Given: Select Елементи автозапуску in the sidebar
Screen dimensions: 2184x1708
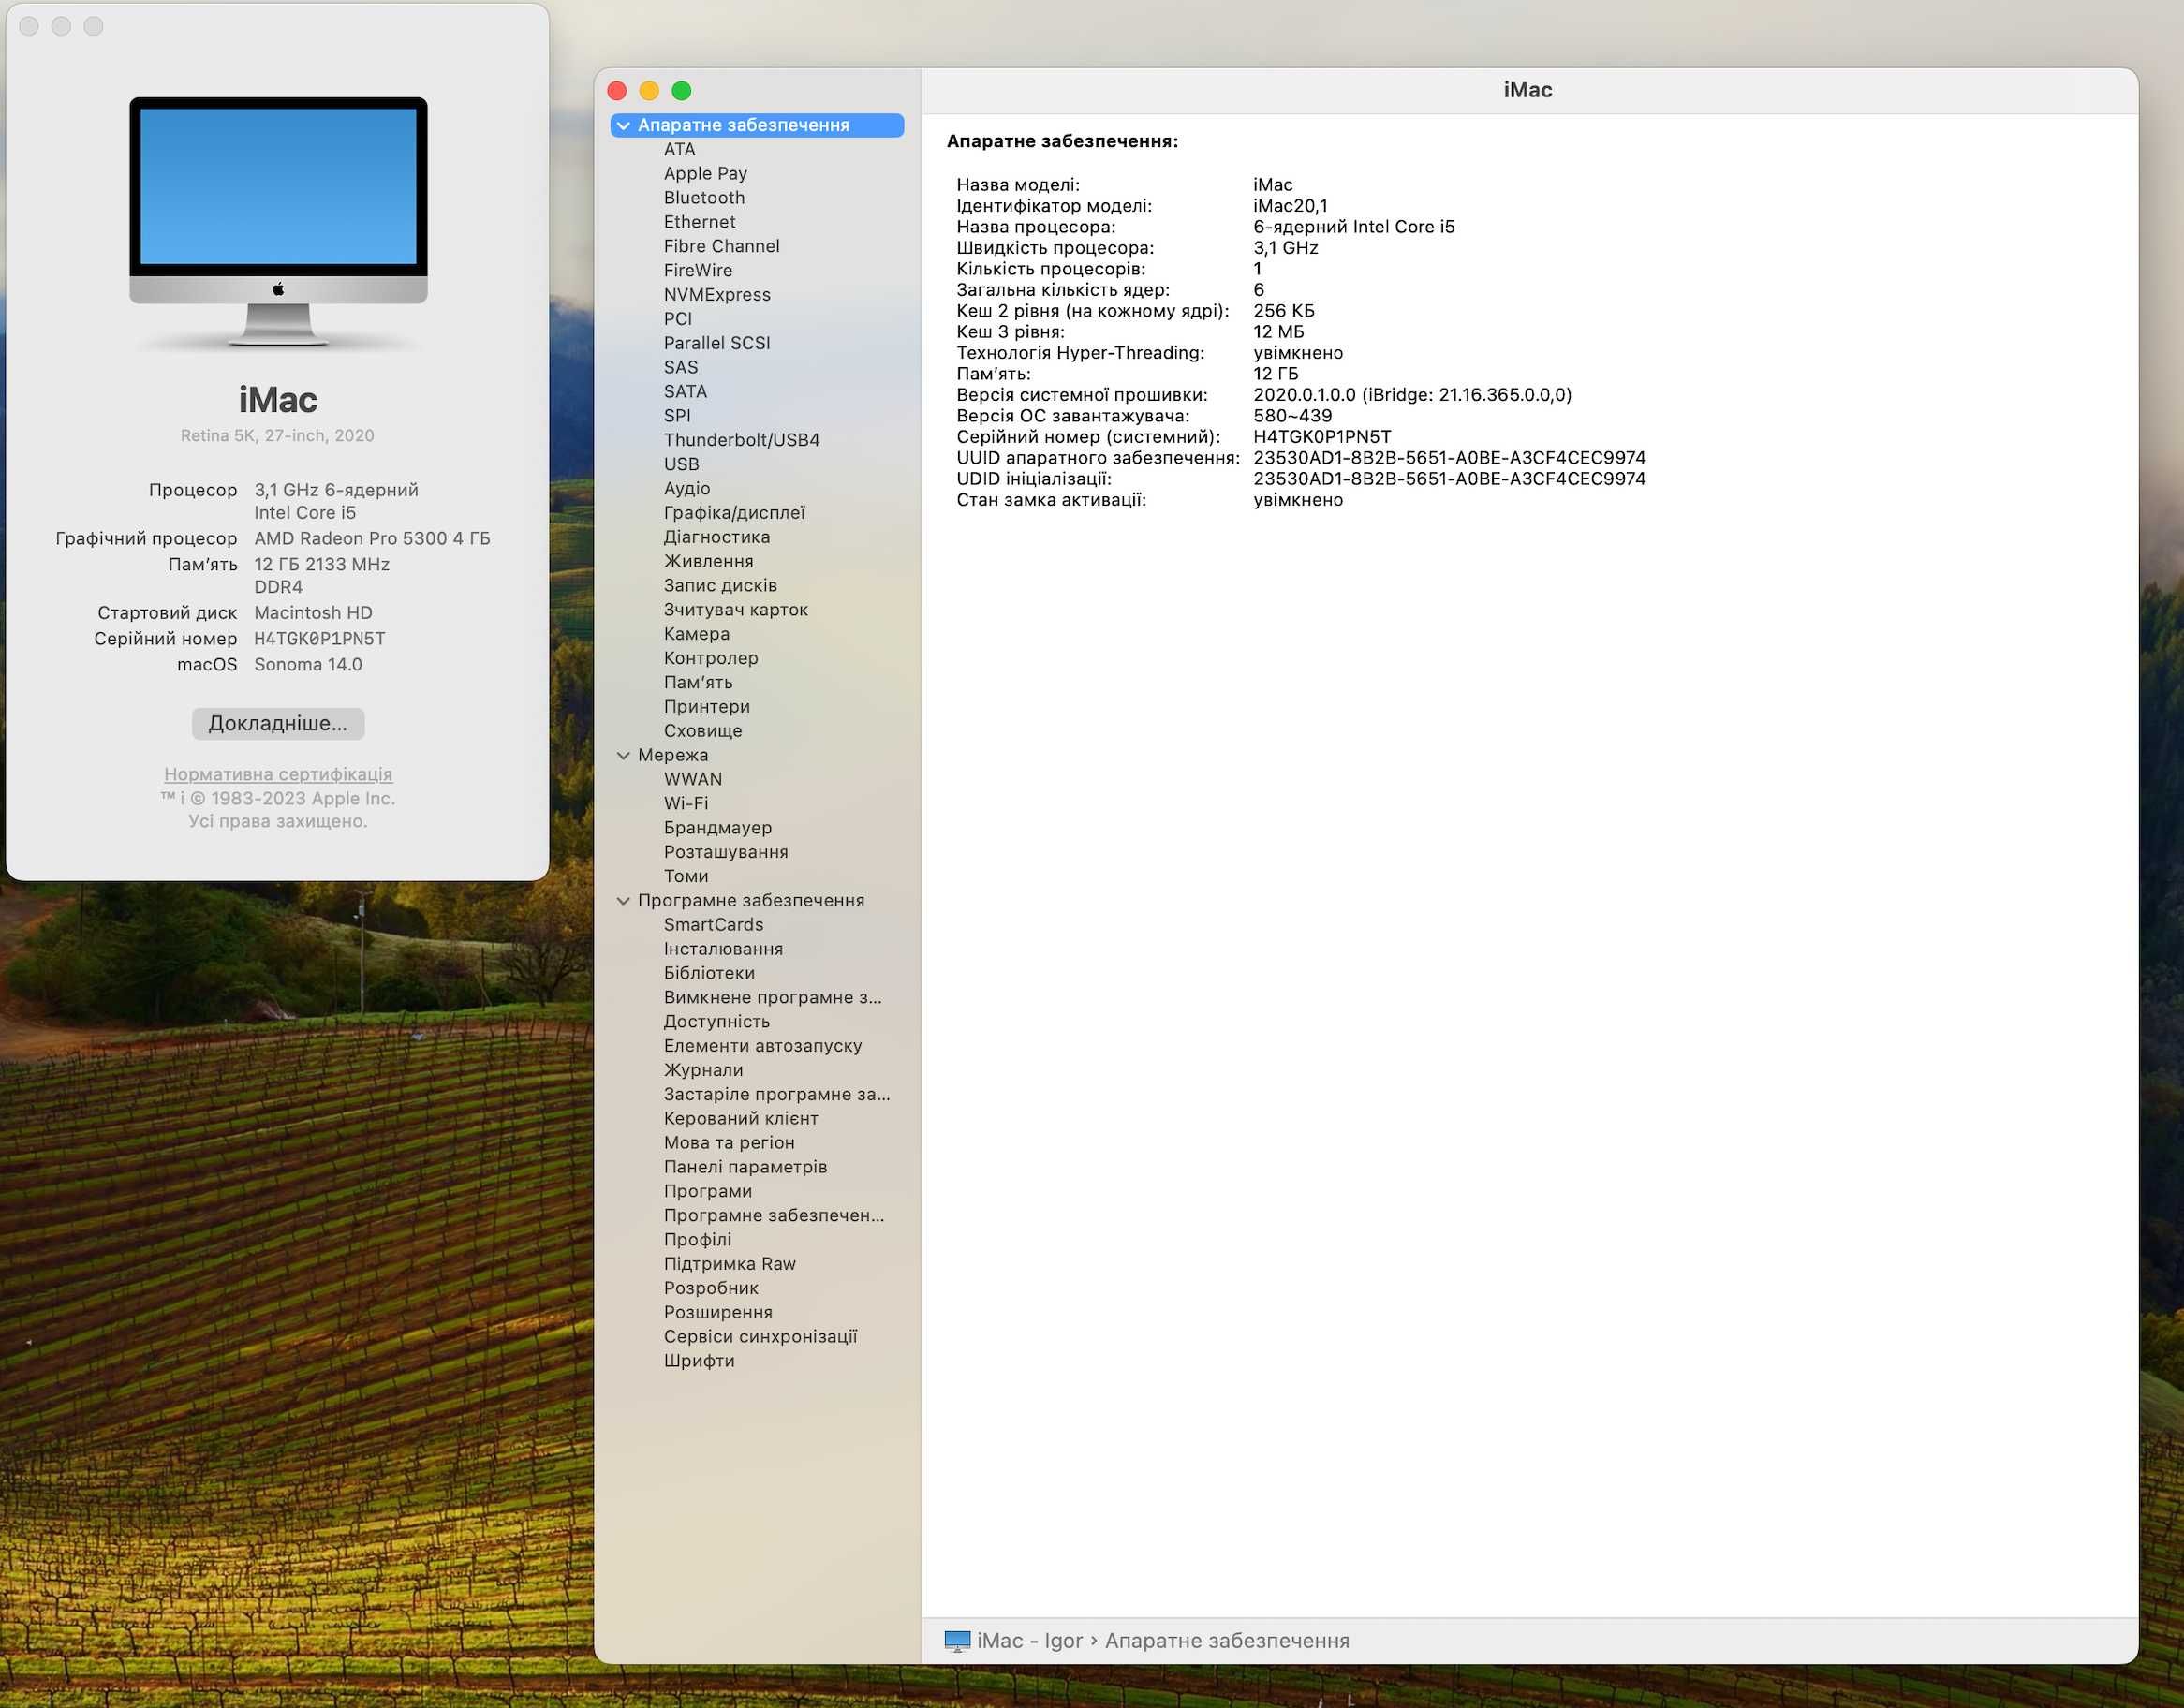Looking at the screenshot, I should pos(762,1046).
